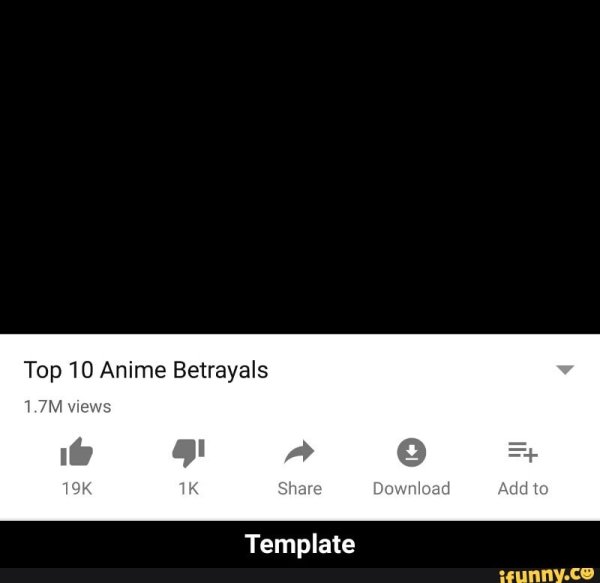The height and width of the screenshot is (583, 600).
Task: Click the number 10 in video title
Action: pyautogui.click(x=81, y=370)
